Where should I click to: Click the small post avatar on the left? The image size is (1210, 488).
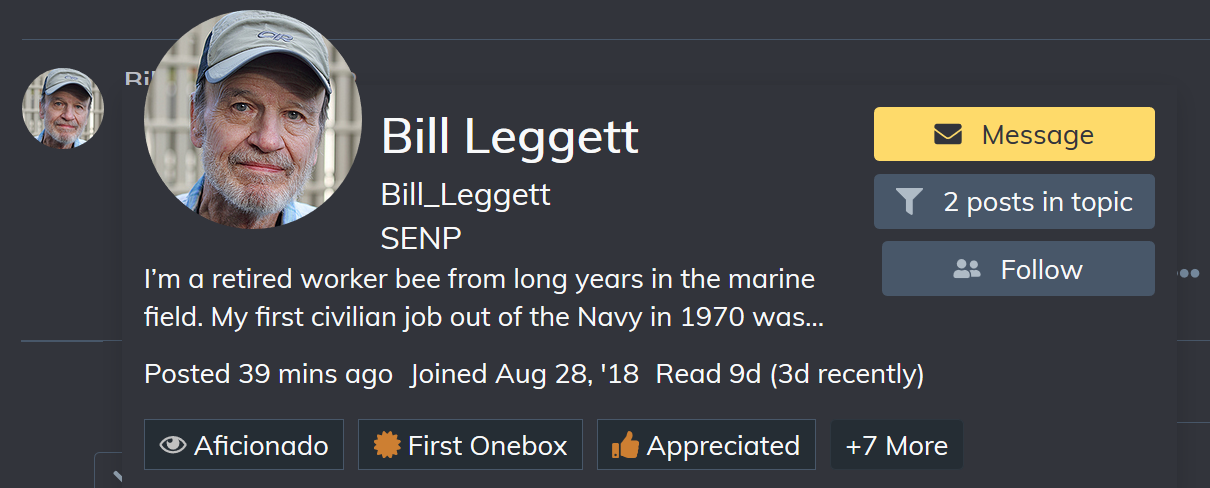click(63, 108)
